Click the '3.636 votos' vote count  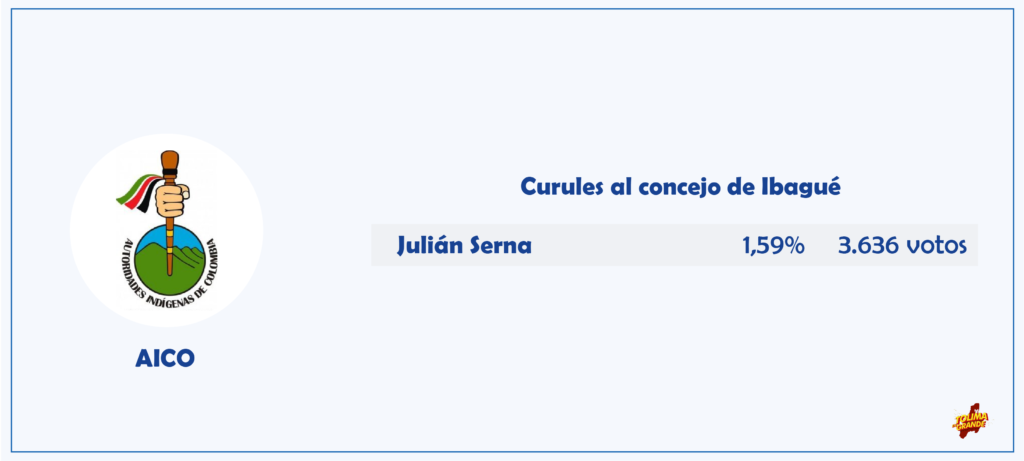click(x=902, y=246)
